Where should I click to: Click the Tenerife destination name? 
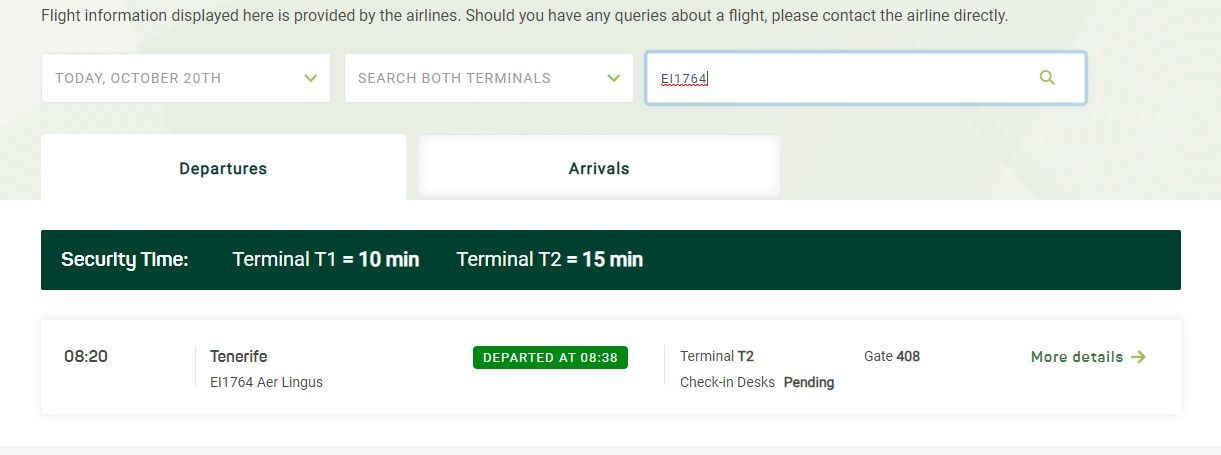pyautogui.click(x=238, y=357)
